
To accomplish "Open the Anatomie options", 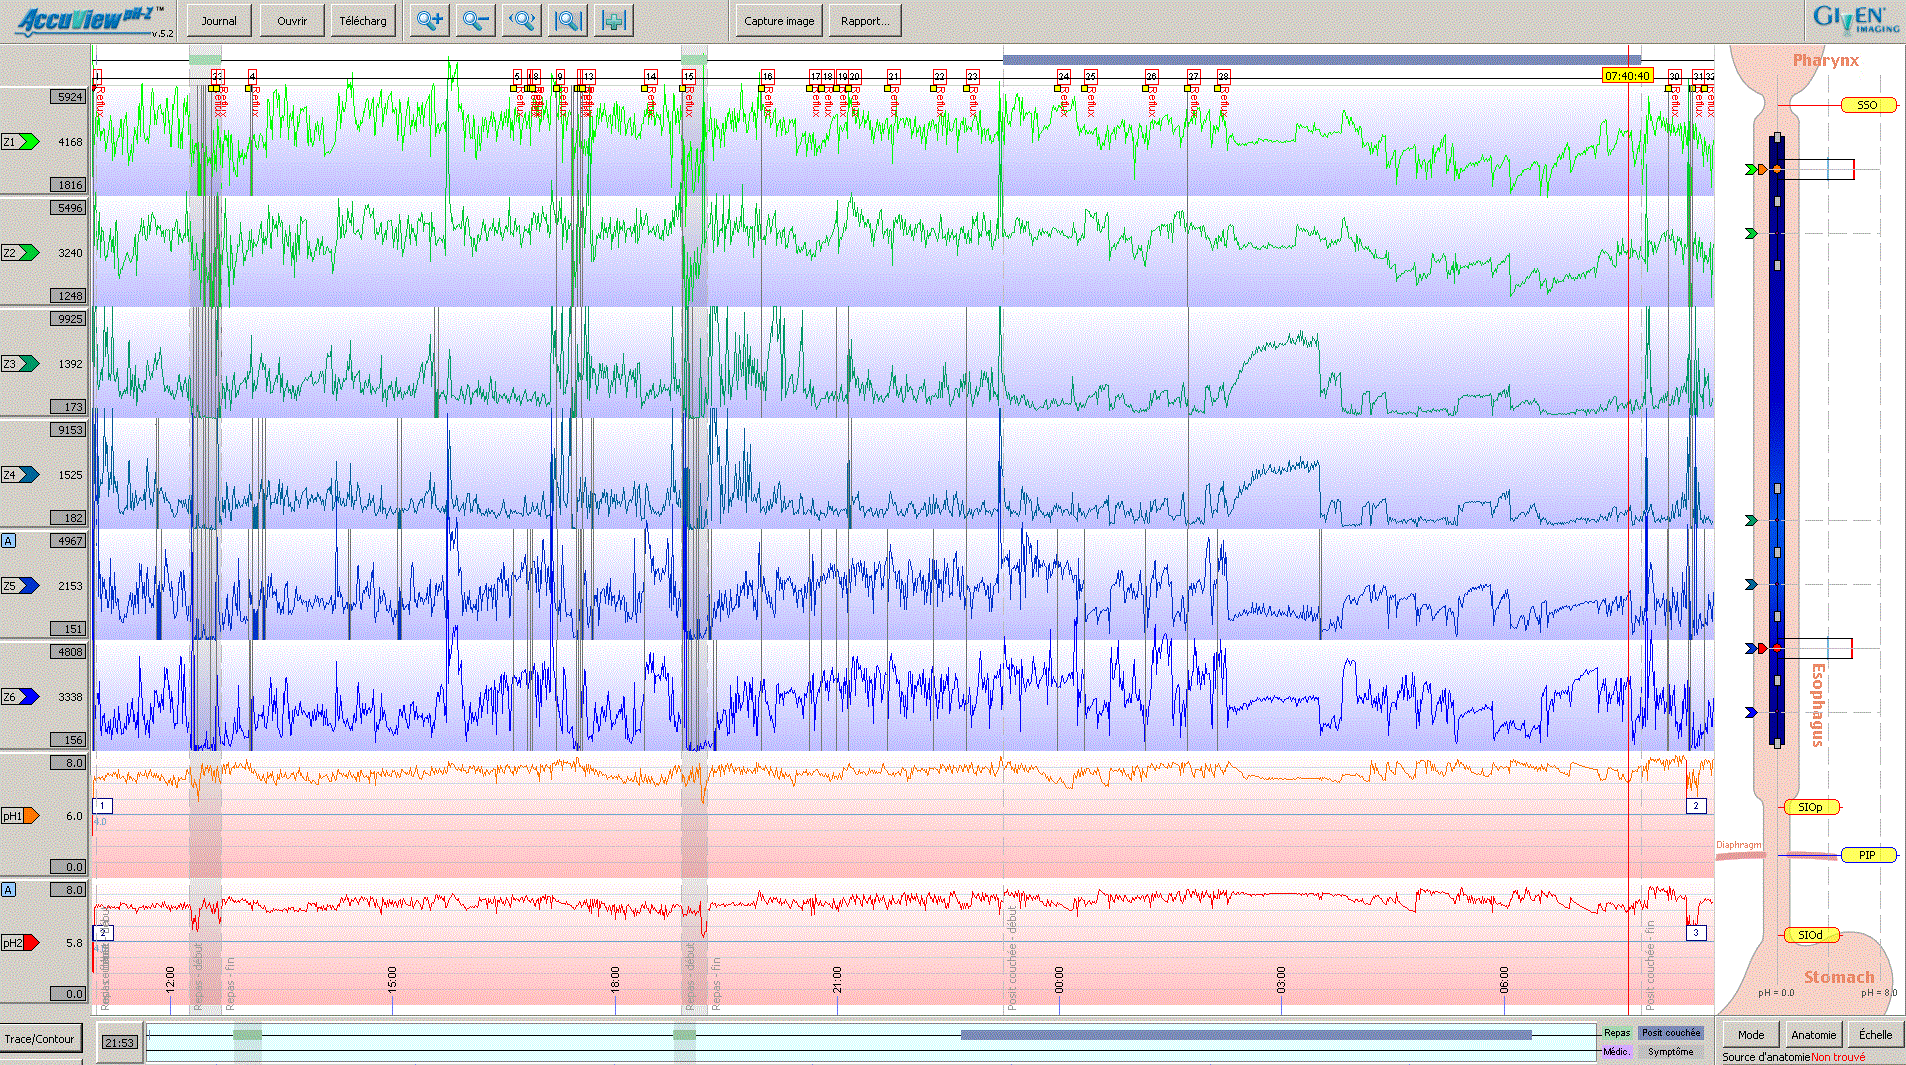I will click(x=1813, y=1035).
